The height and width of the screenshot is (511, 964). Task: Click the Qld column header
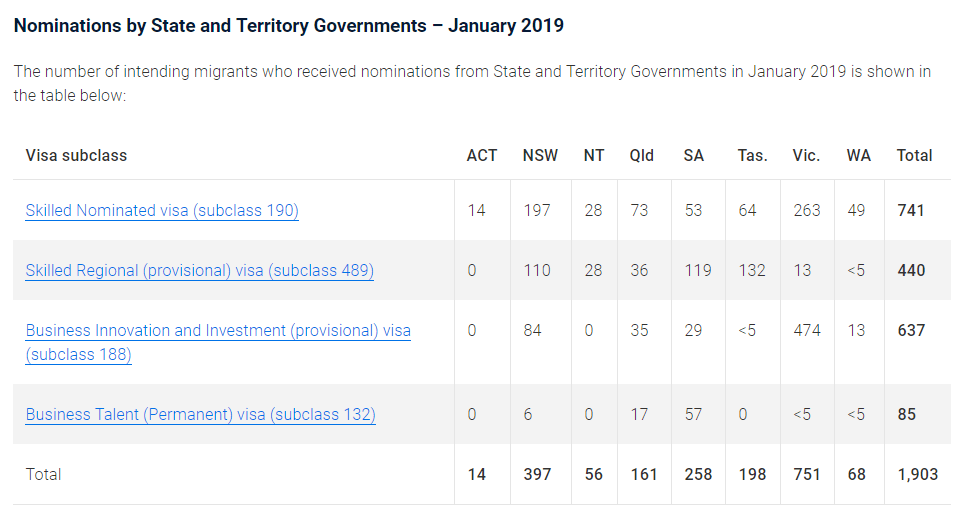641,156
